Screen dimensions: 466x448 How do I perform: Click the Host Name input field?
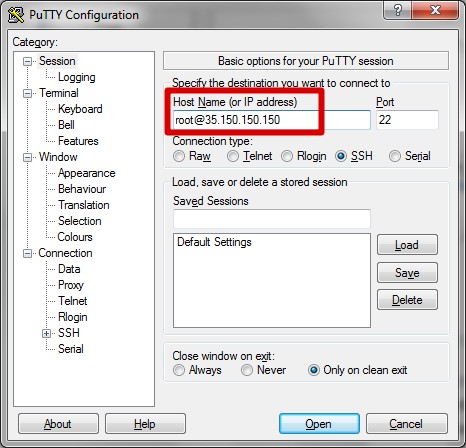(272, 120)
